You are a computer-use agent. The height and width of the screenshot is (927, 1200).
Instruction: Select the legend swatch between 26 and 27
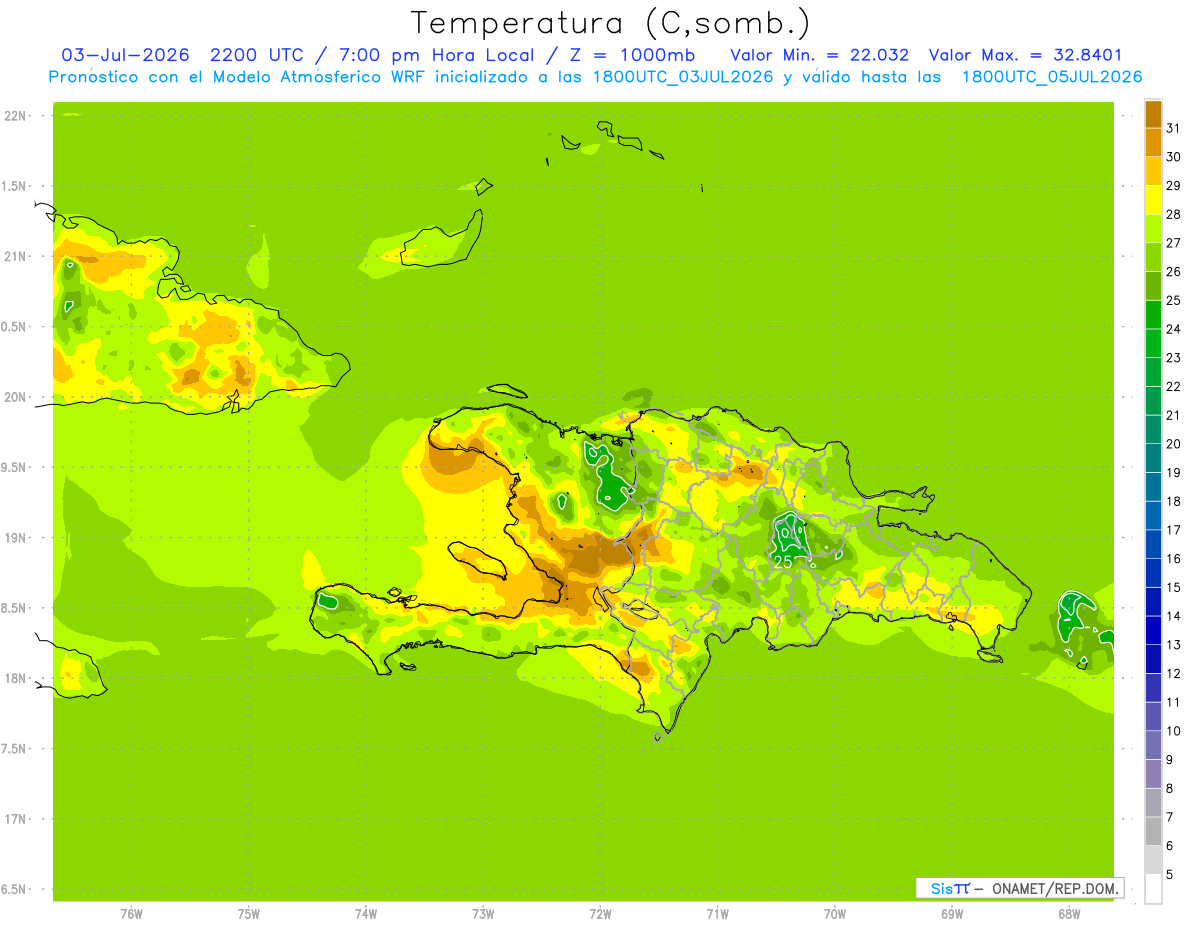coord(1153,257)
